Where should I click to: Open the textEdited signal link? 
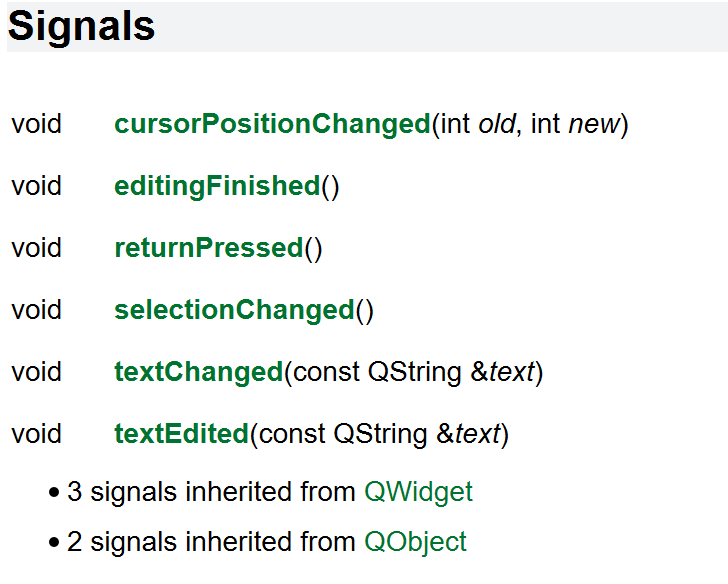tap(182, 434)
